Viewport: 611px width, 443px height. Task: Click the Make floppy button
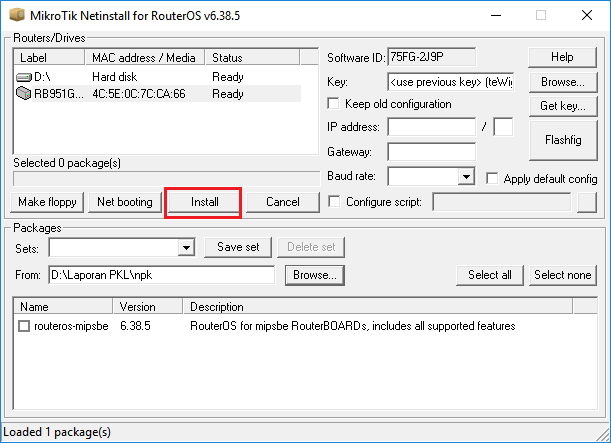(47, 202)
